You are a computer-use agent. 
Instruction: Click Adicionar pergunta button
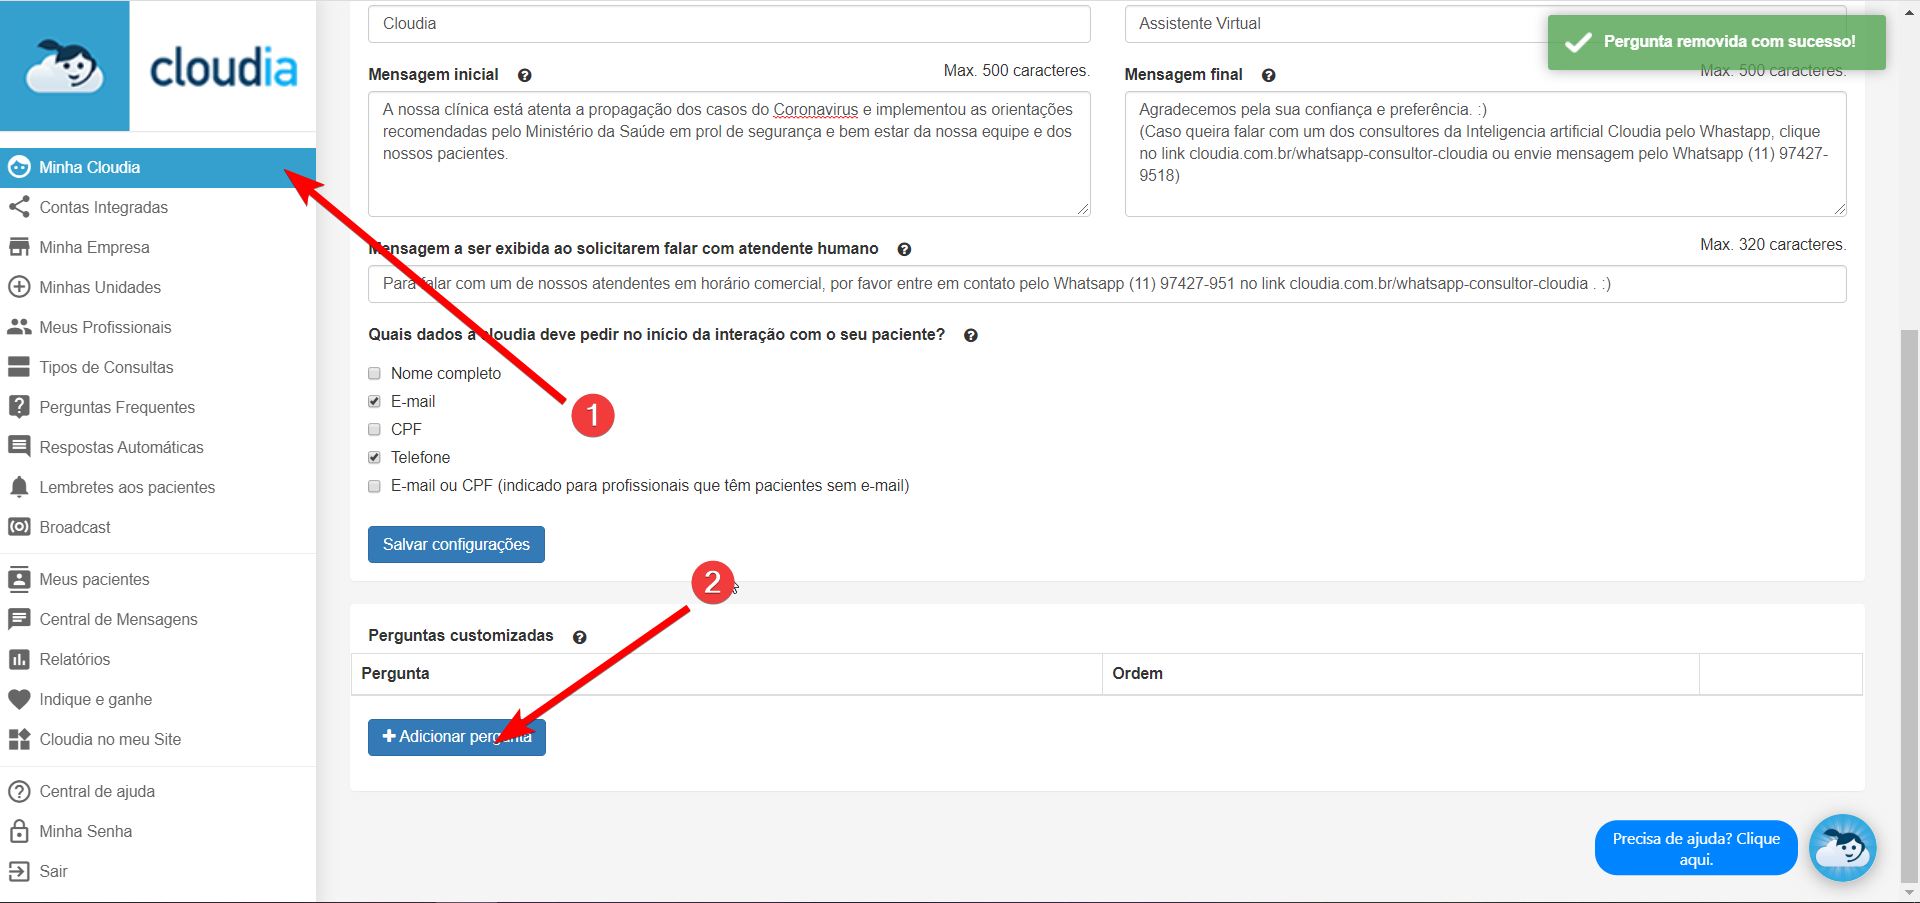pos(456,737)
